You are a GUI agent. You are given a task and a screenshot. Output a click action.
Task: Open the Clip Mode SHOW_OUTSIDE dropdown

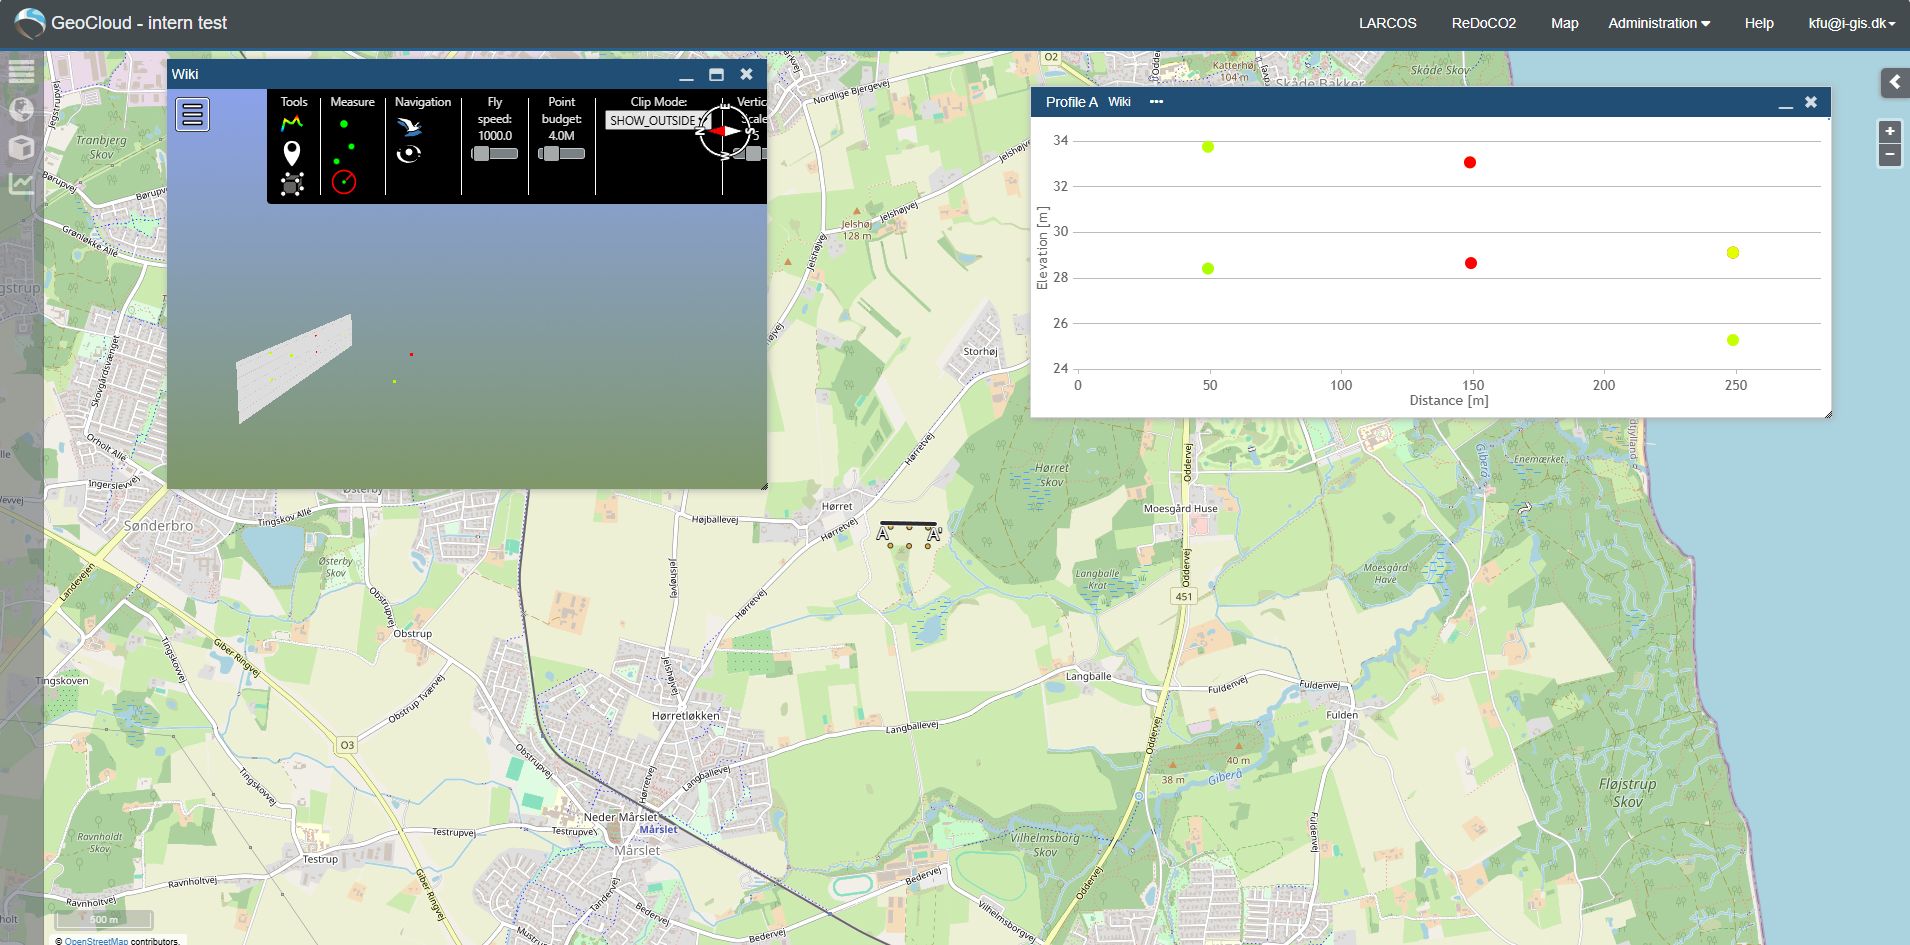tap(656, 120)
